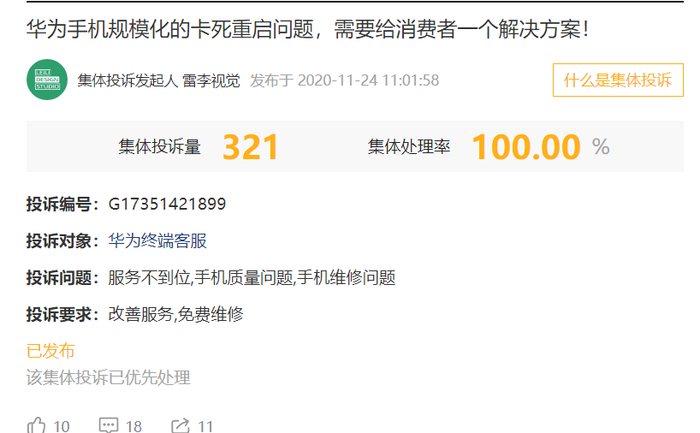Click the share arrow icon
Image resolution: width=700 pixels, height=433 pixels.
[180, 426]
